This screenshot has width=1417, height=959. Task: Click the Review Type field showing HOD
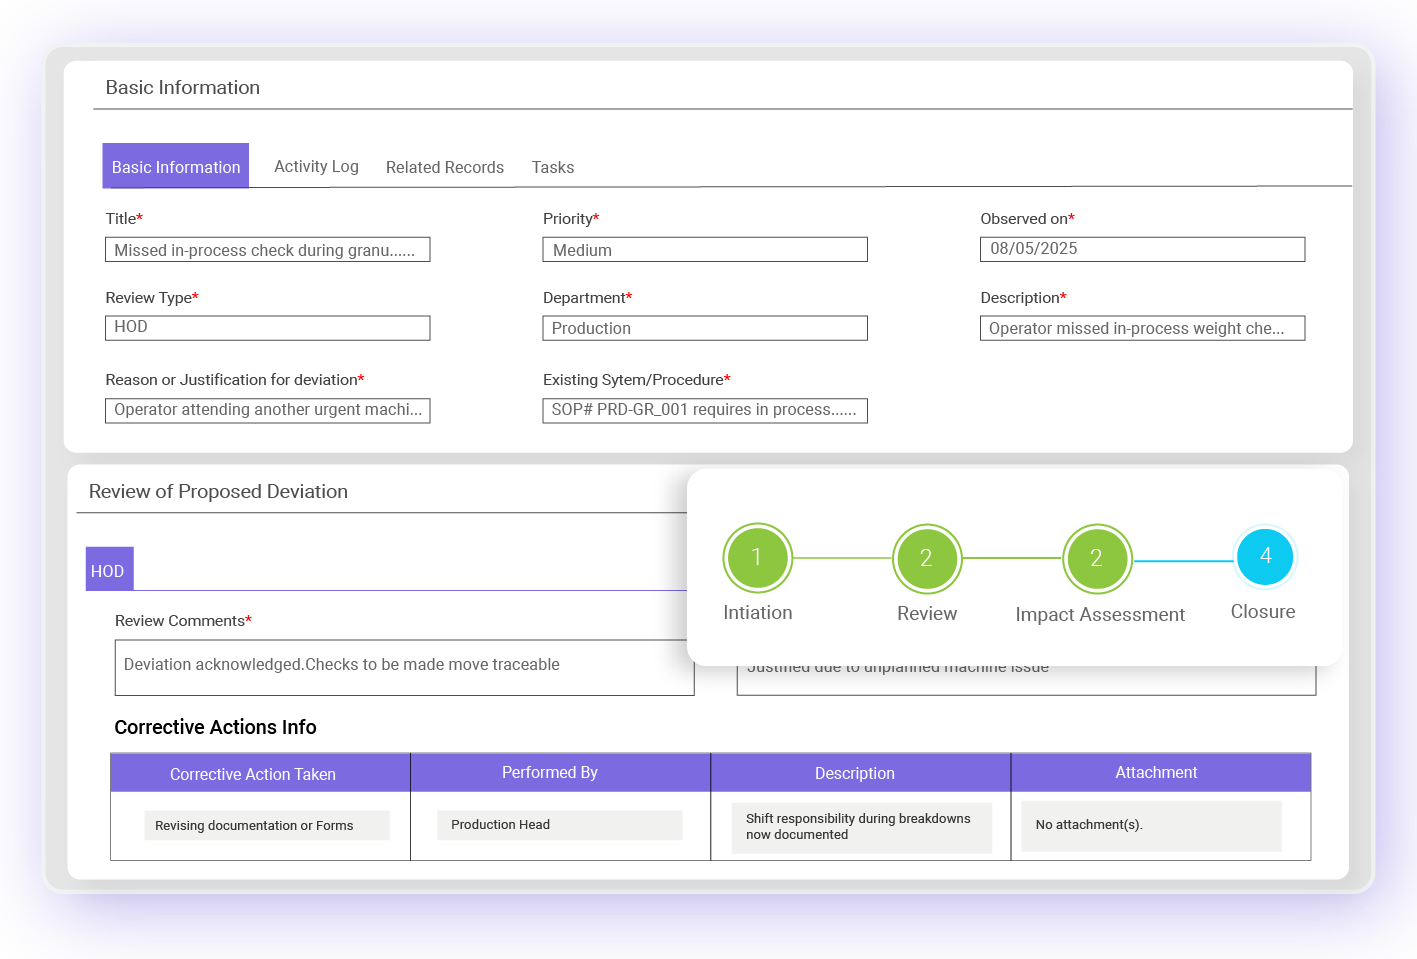point(268,328)
